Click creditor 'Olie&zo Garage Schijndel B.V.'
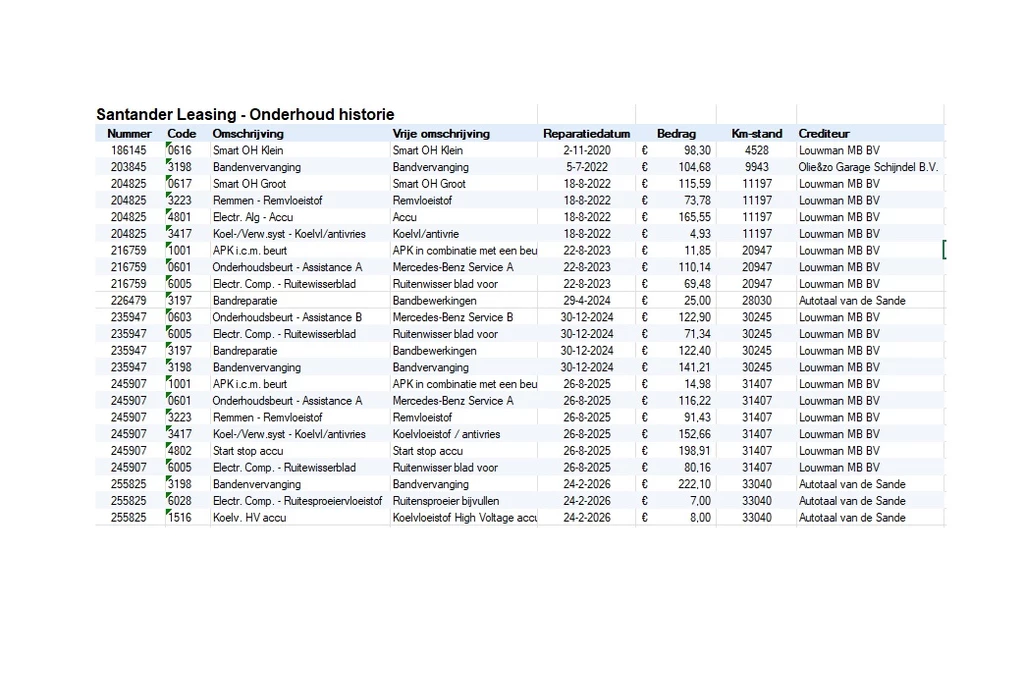 (868, 166)
